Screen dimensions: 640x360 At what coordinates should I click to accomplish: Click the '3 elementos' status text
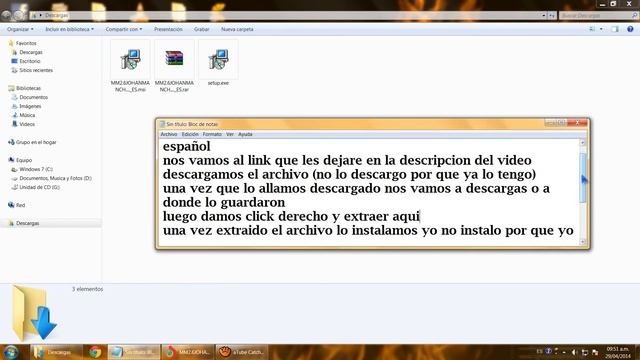coord(88,289)
